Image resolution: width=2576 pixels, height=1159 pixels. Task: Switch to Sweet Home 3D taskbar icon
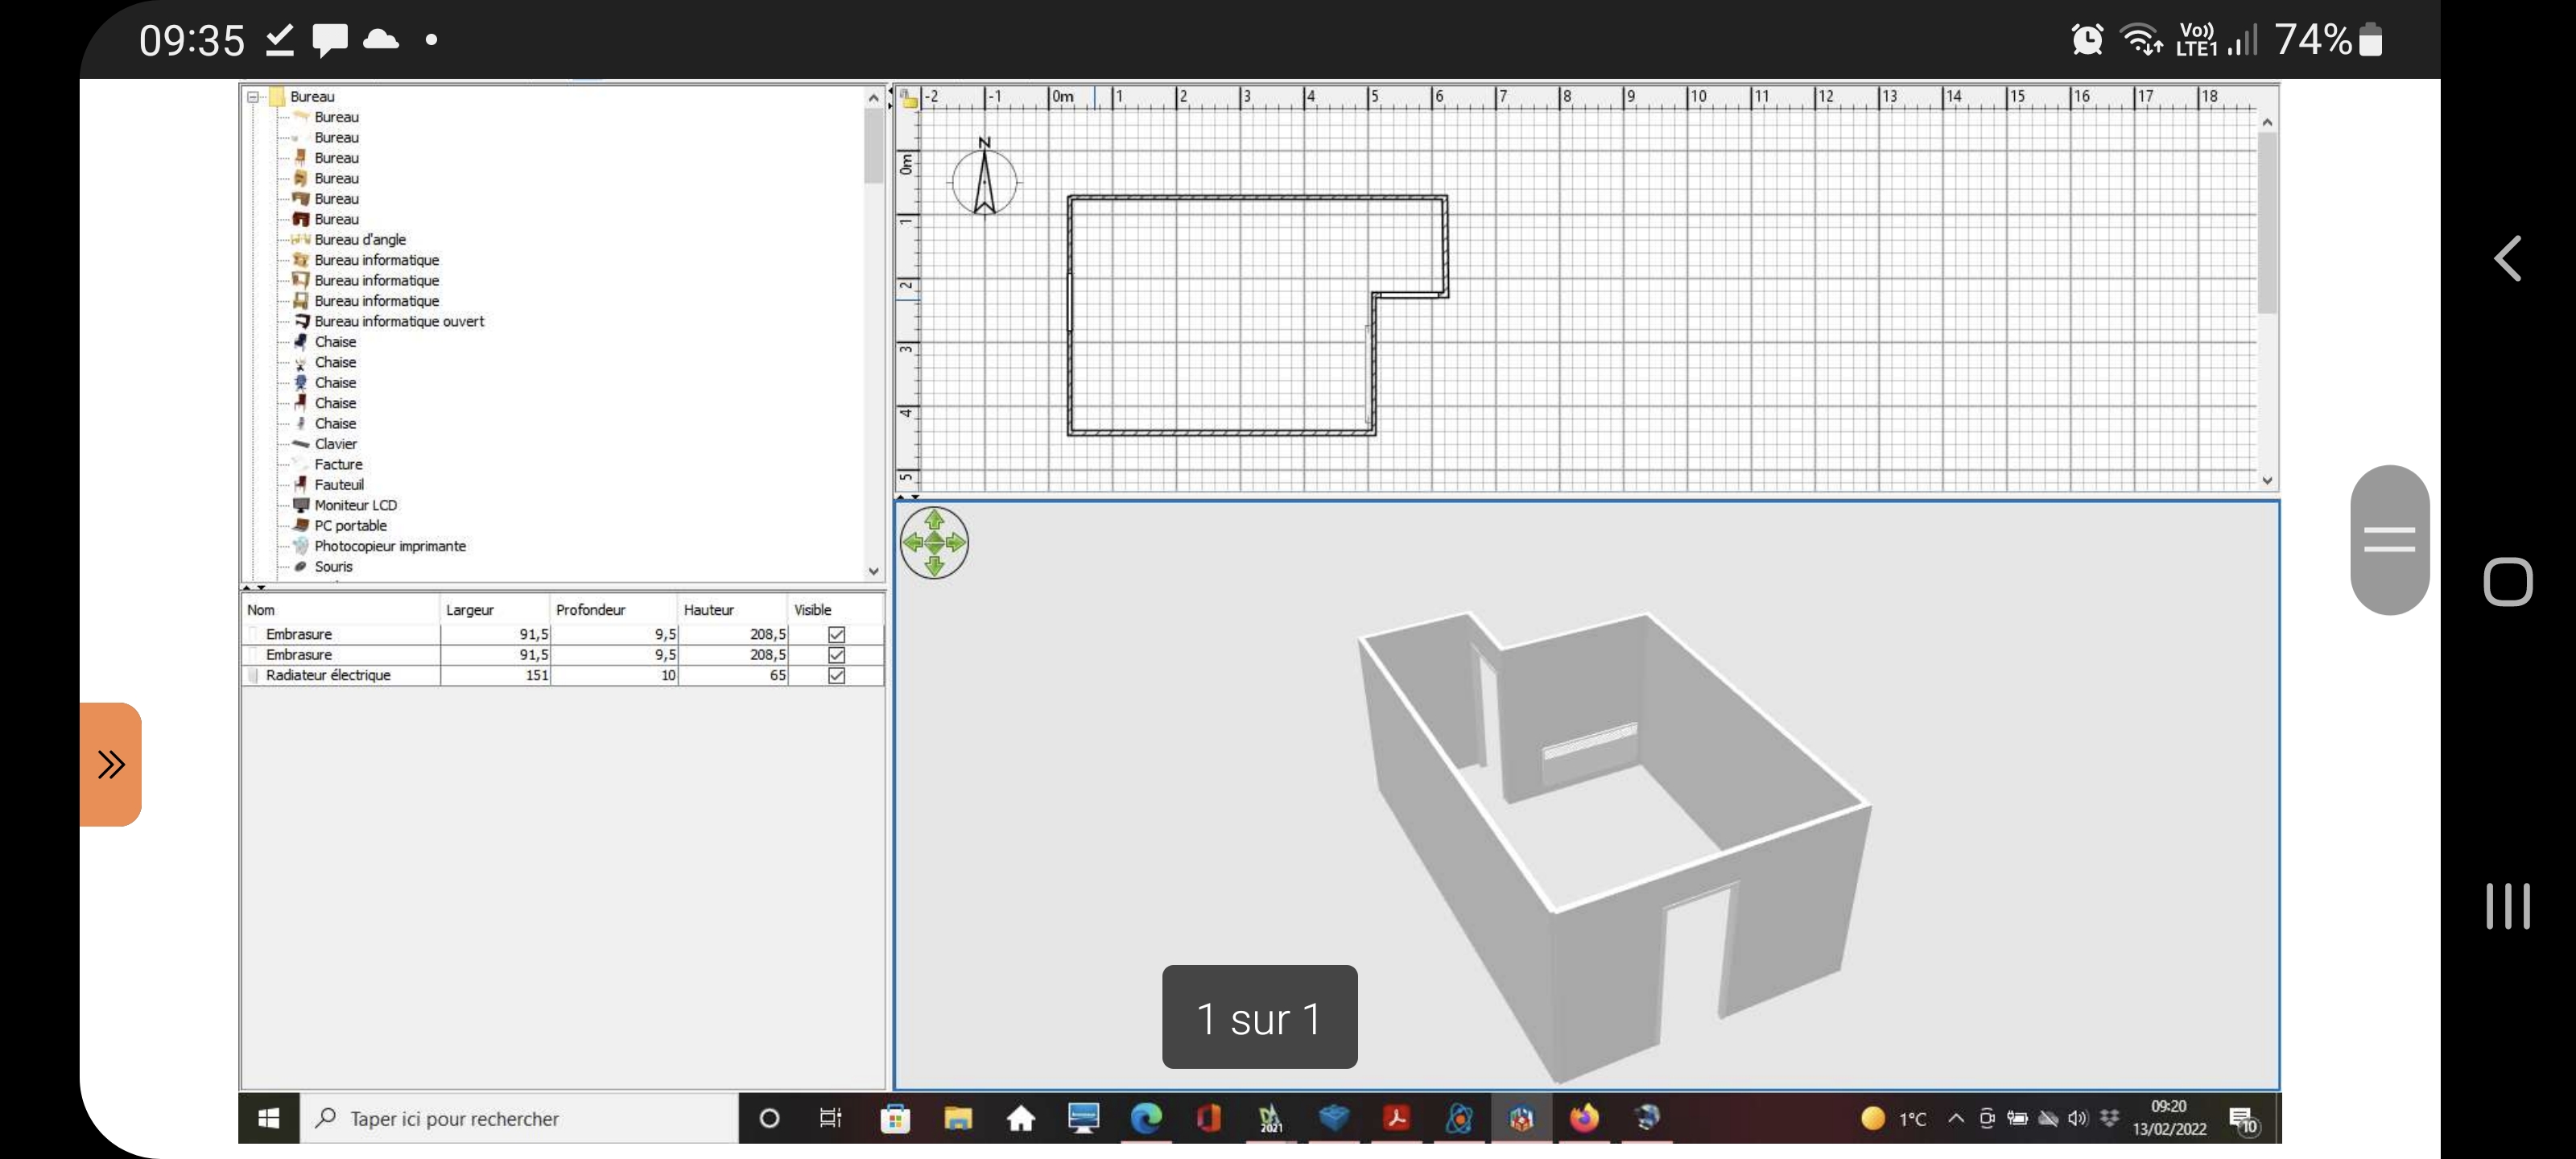(1522, 1118)
